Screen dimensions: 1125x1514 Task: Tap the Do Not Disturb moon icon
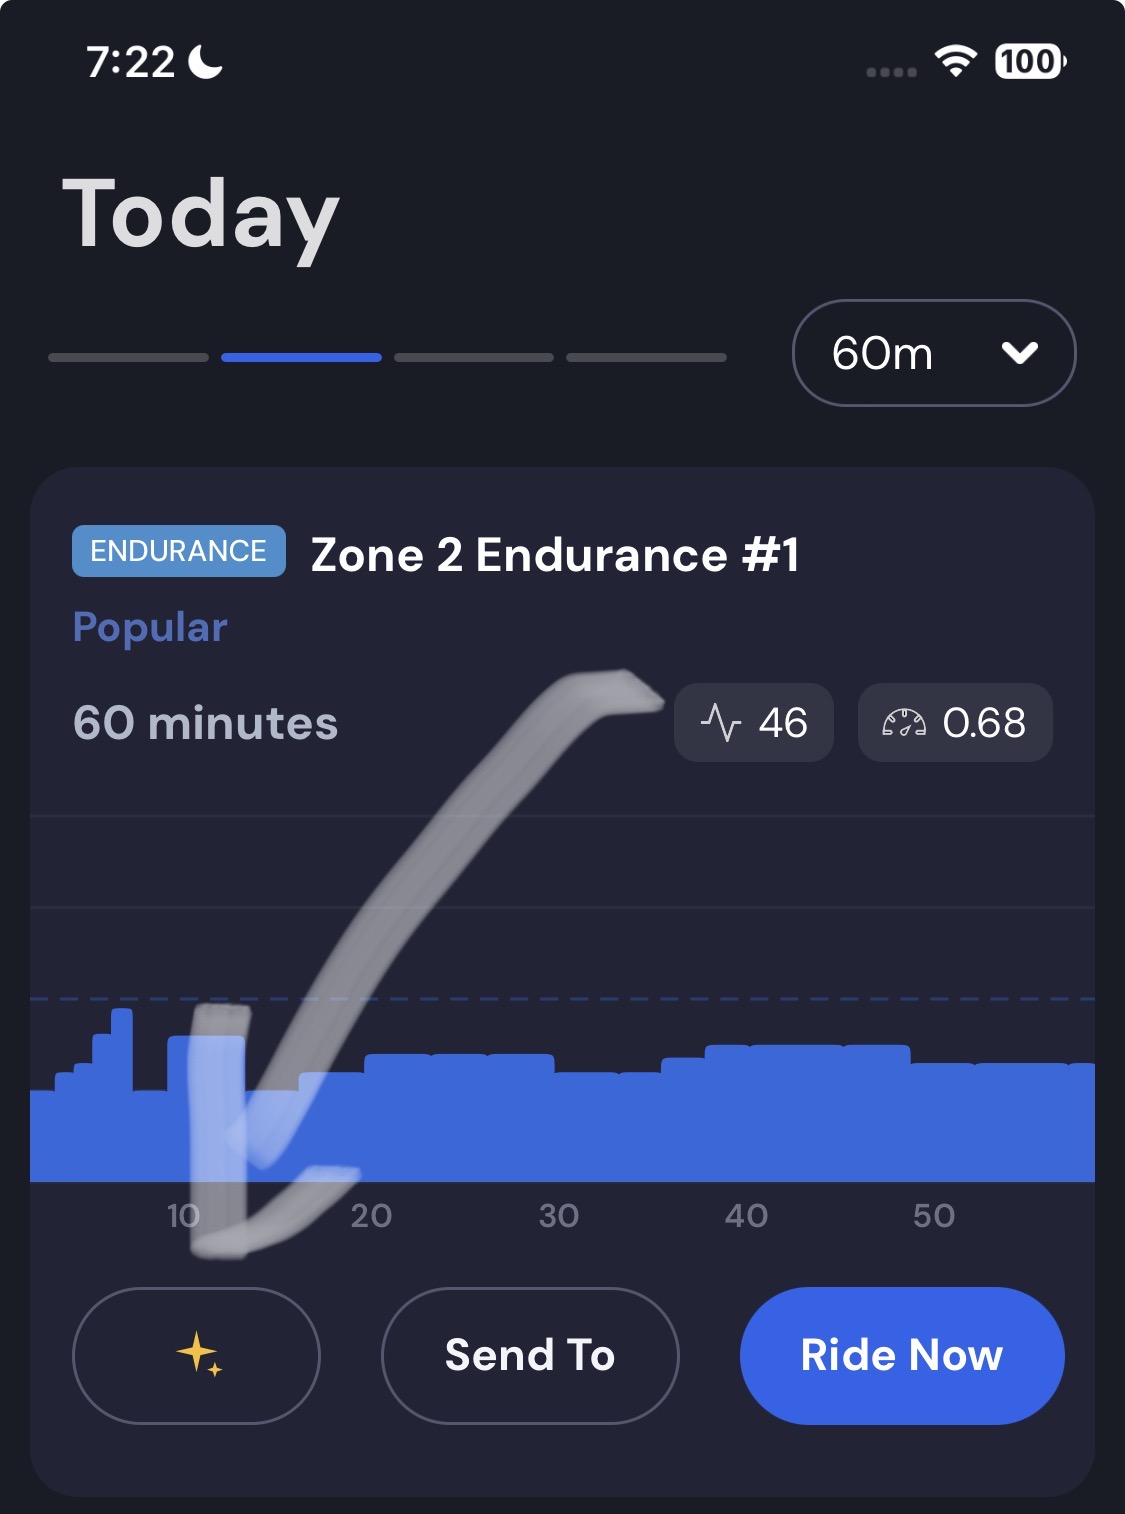click(205, 62)
